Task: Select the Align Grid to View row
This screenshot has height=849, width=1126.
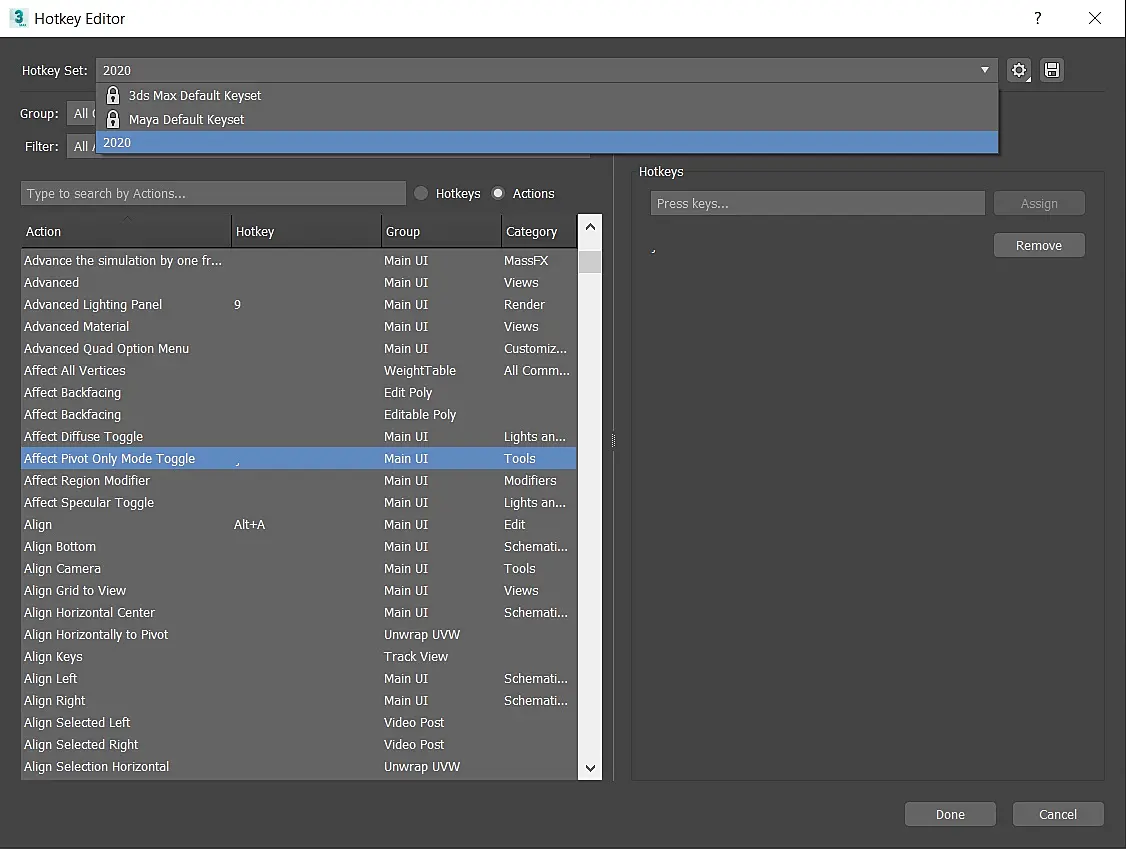Action: [299, 590]
